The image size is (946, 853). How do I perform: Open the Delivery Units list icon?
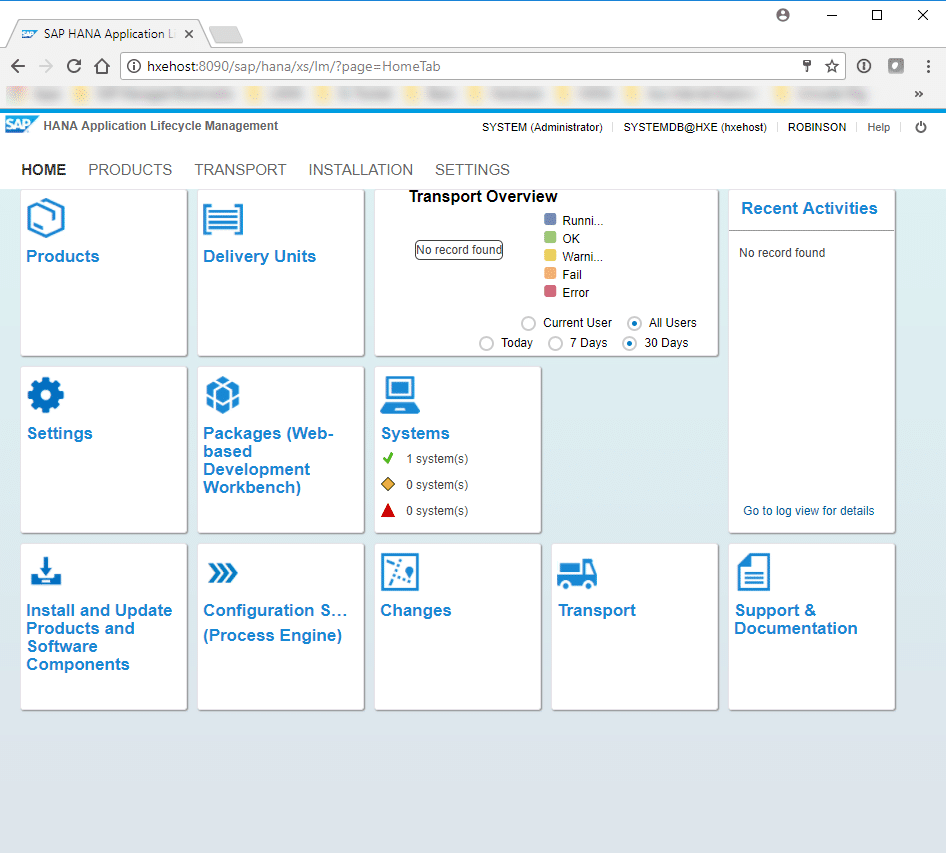[x=223, y=219]
